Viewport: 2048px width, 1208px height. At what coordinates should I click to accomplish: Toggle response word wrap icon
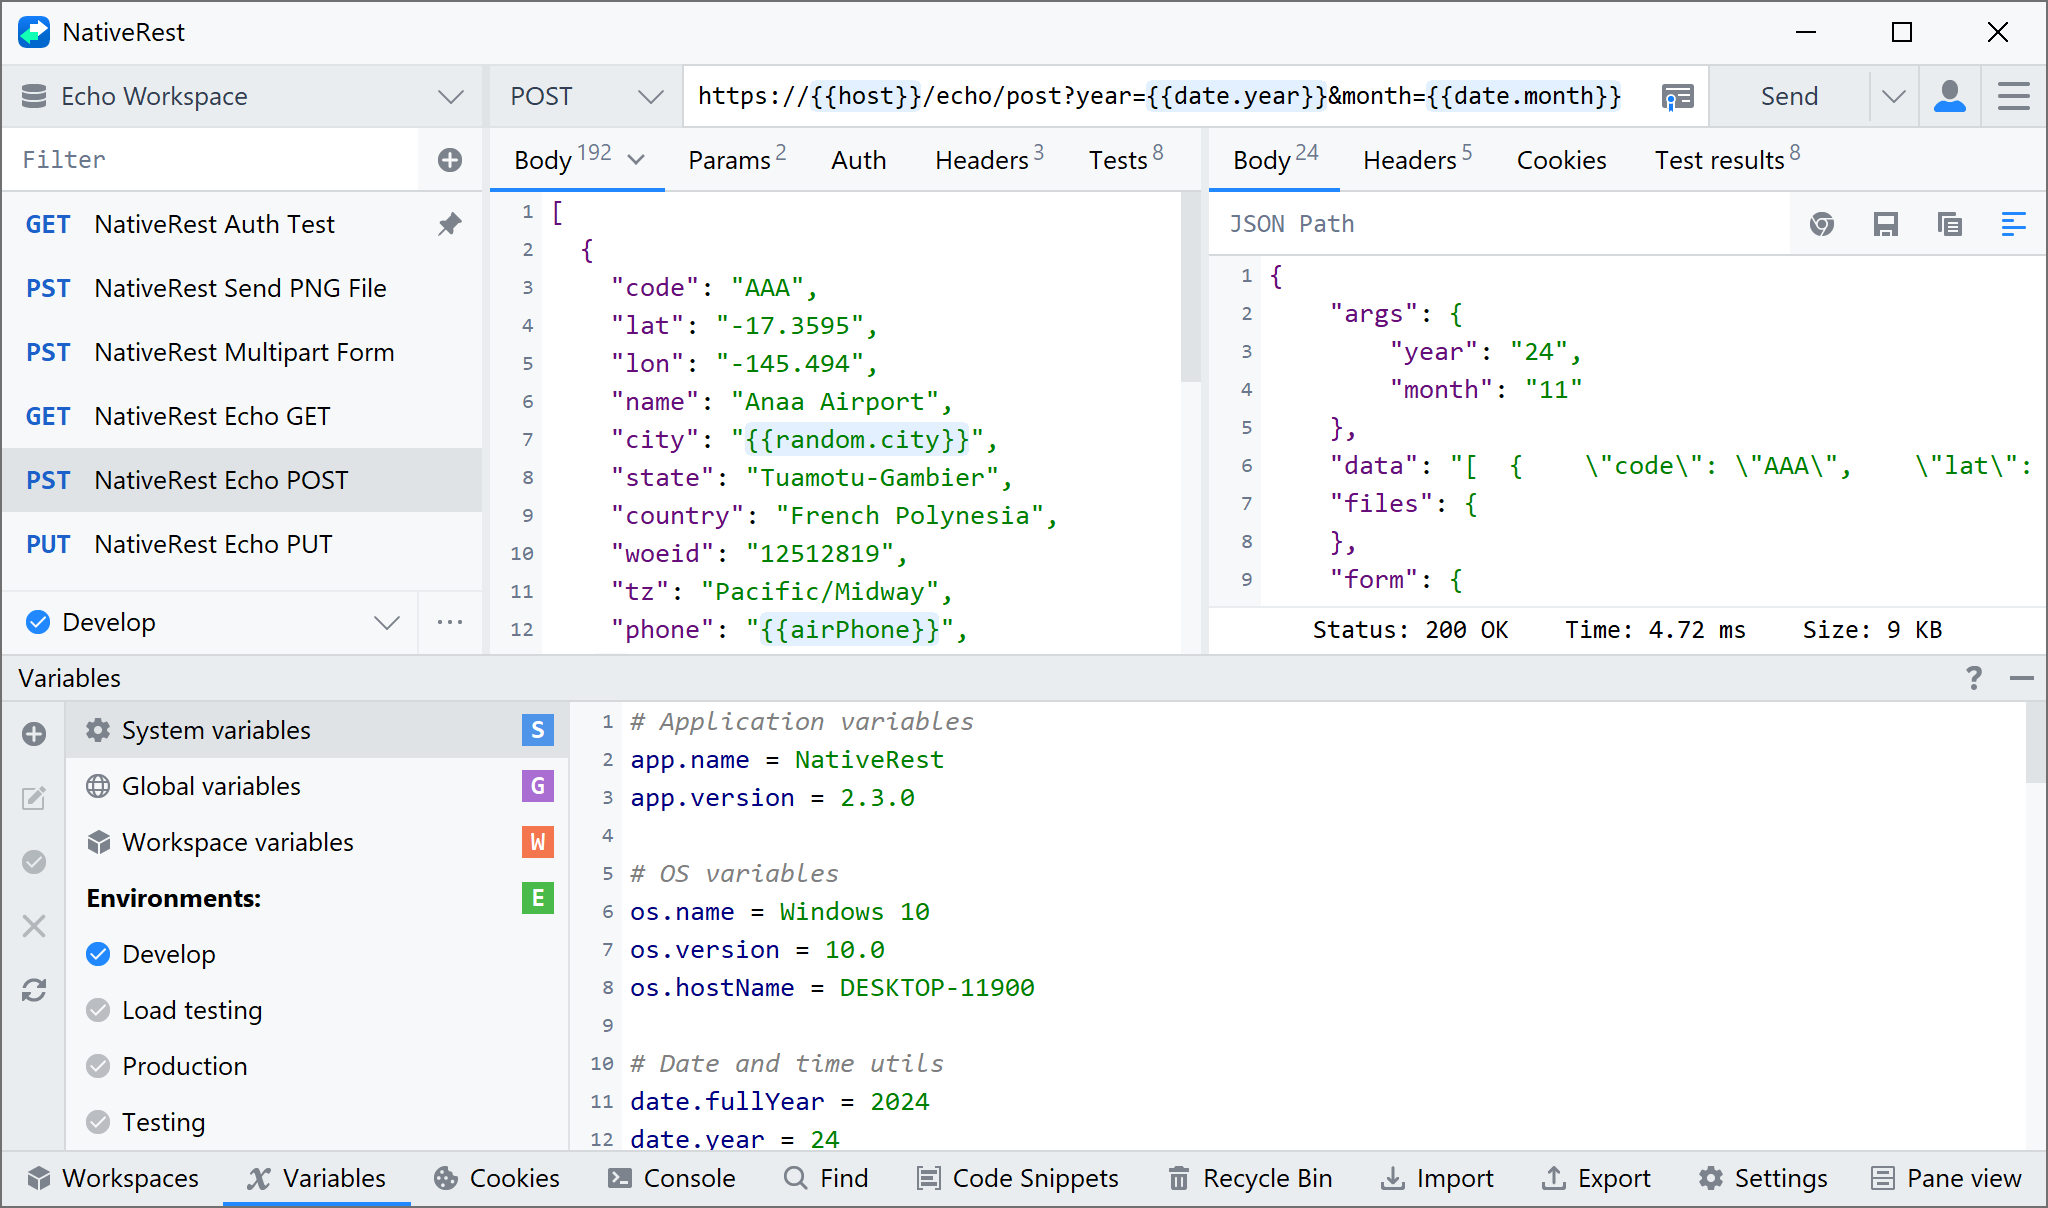[2013, 224]
